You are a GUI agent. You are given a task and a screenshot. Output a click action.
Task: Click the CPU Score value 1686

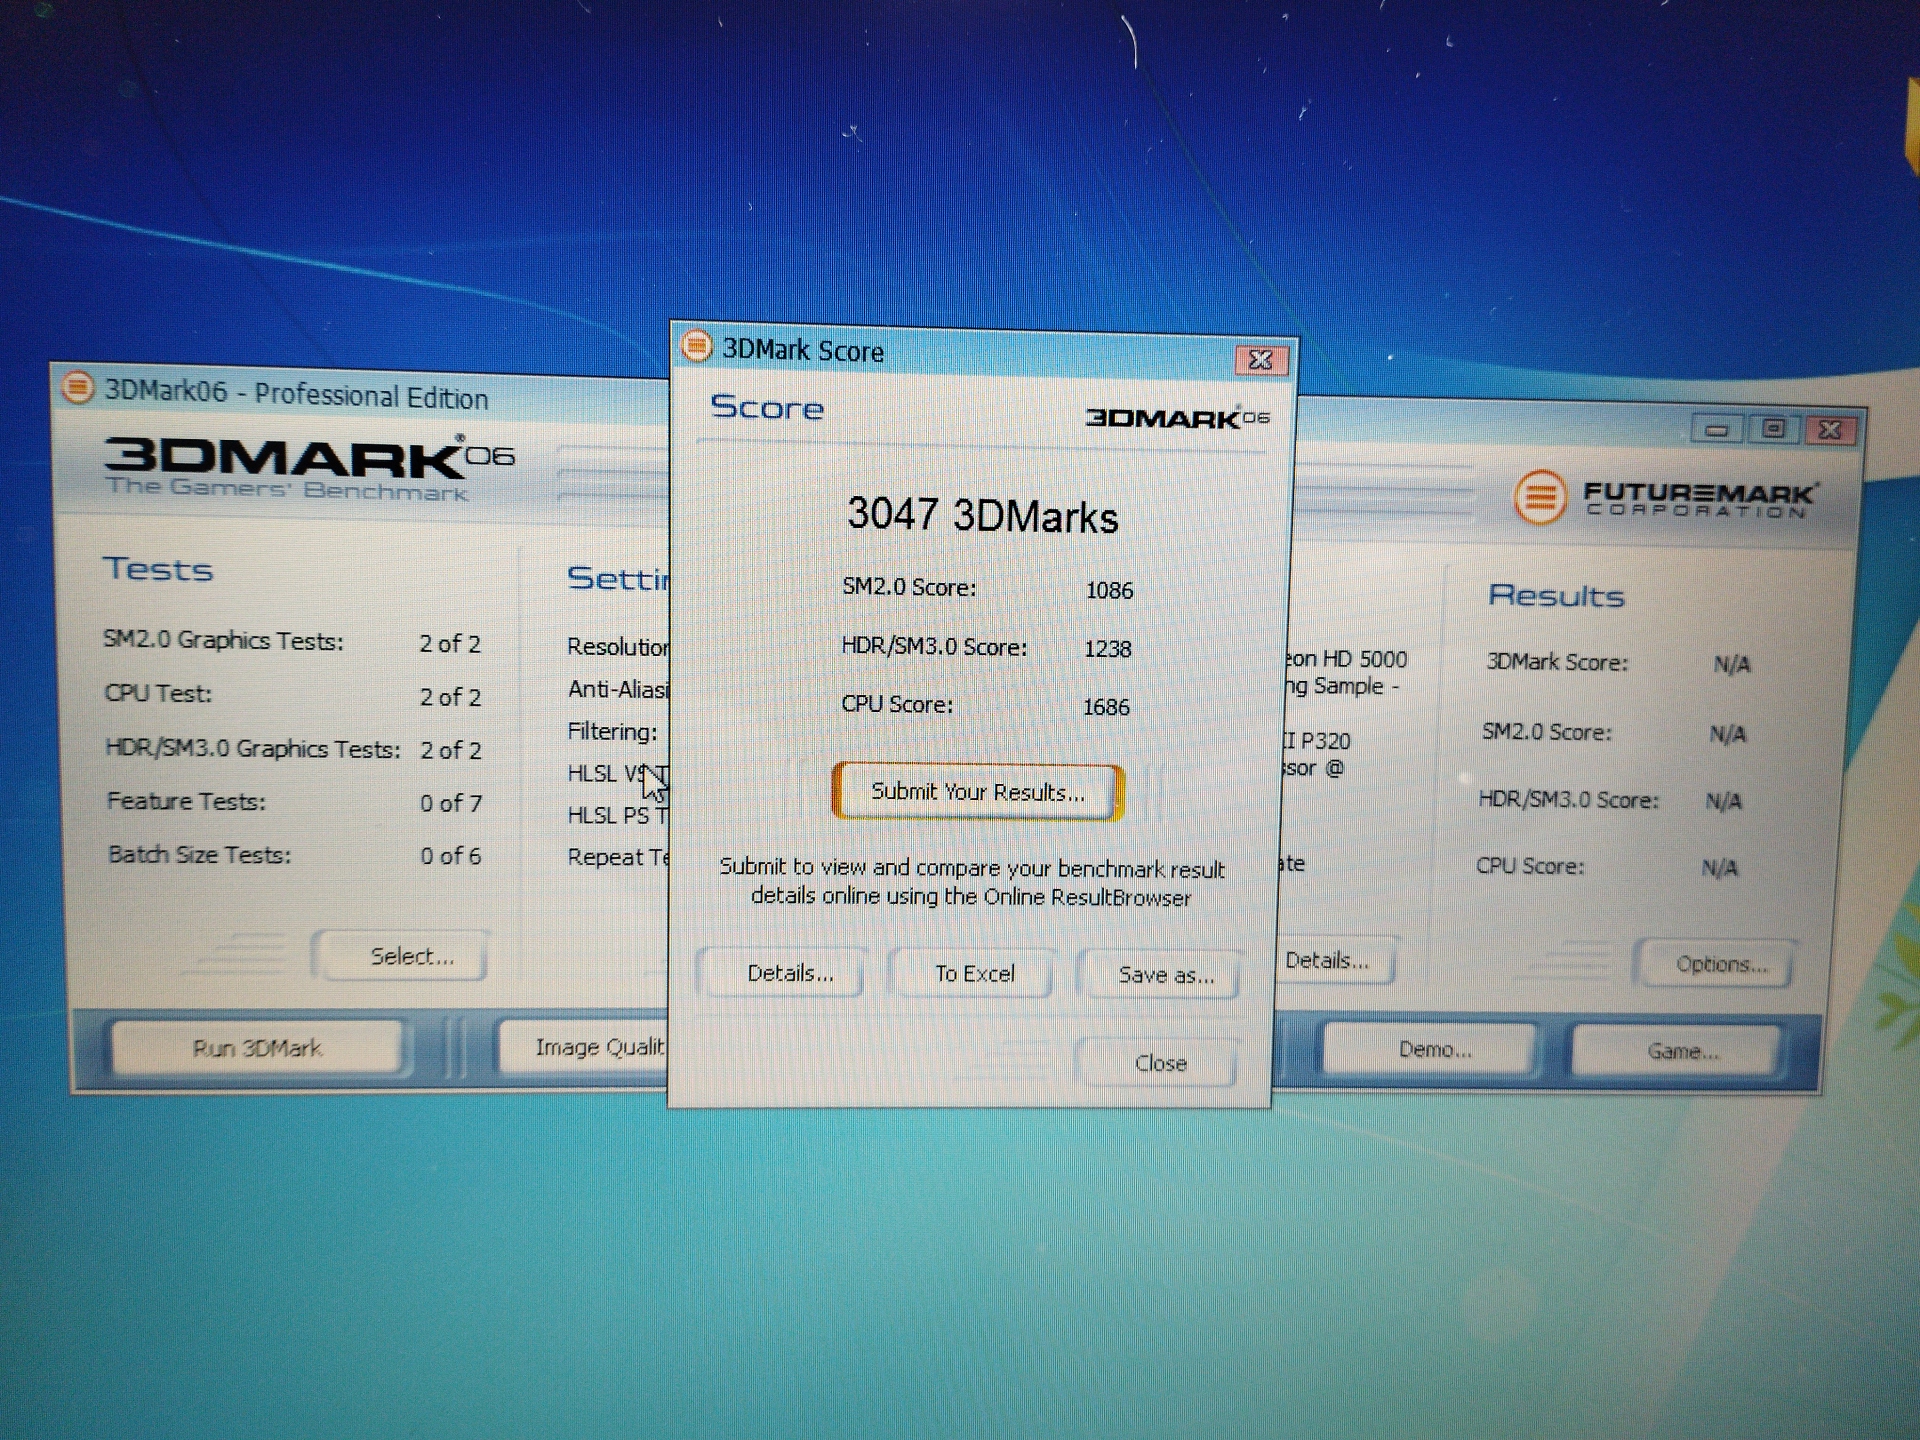pos(1106,707)
